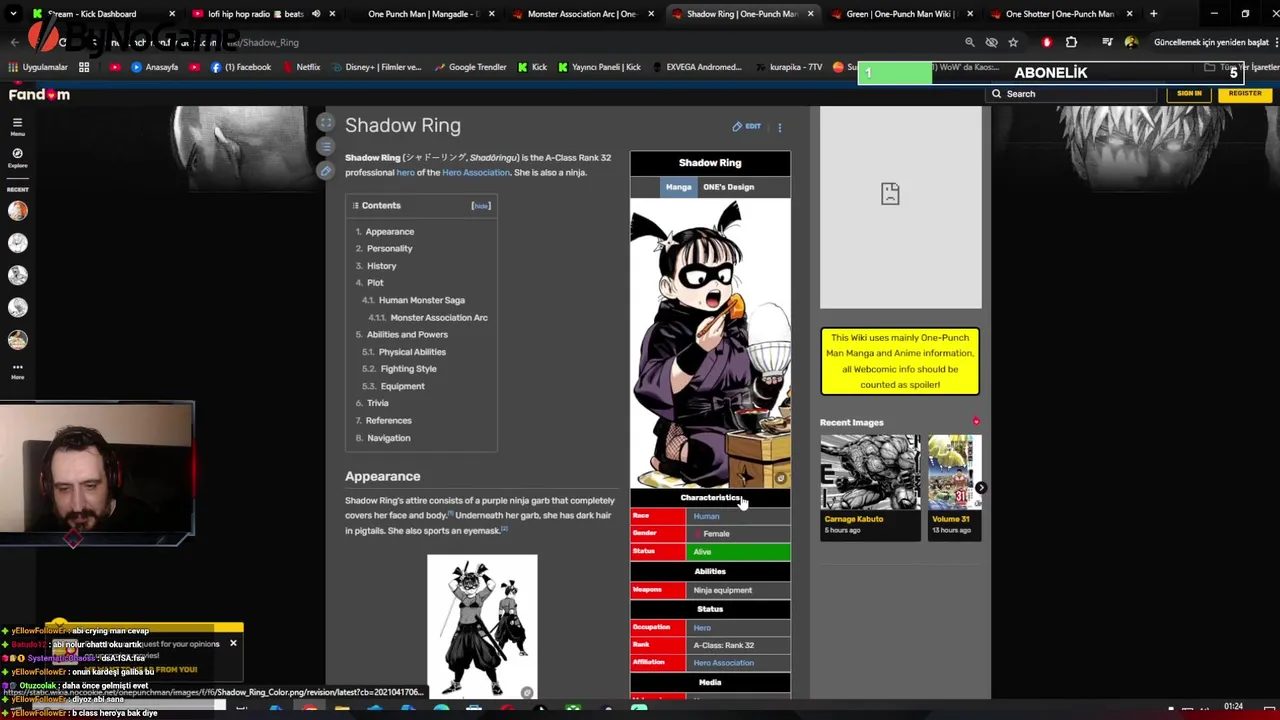Screen dimensions: 1280x720
Task: Open the Shadow Ring infobox main image
Action: pos(710,343)
